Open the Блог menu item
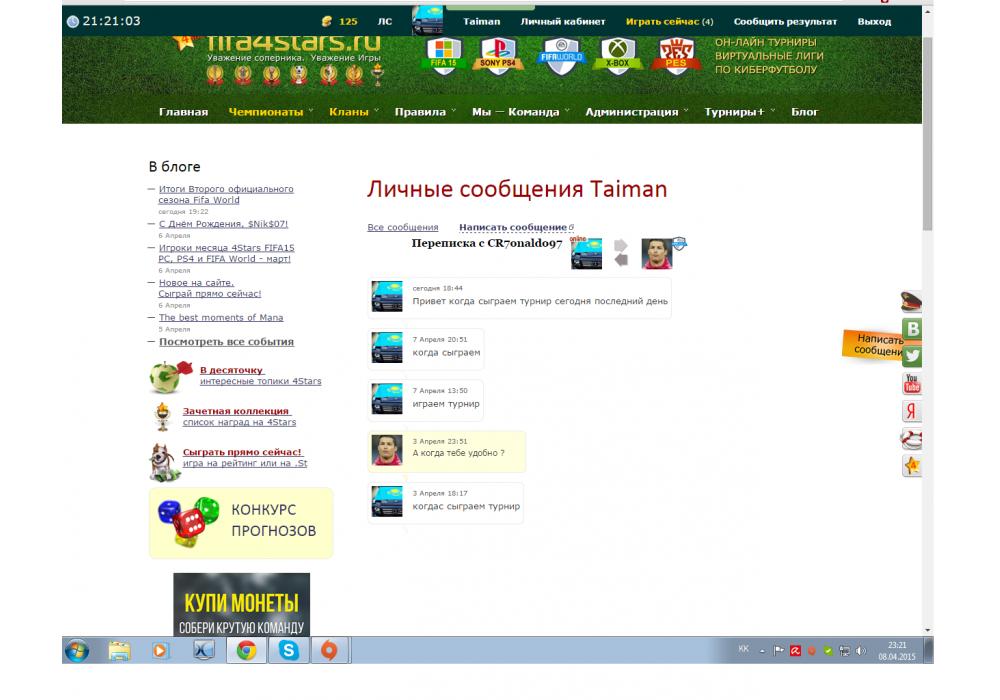Screen dimensions: 1000x700 pos(805,112)
